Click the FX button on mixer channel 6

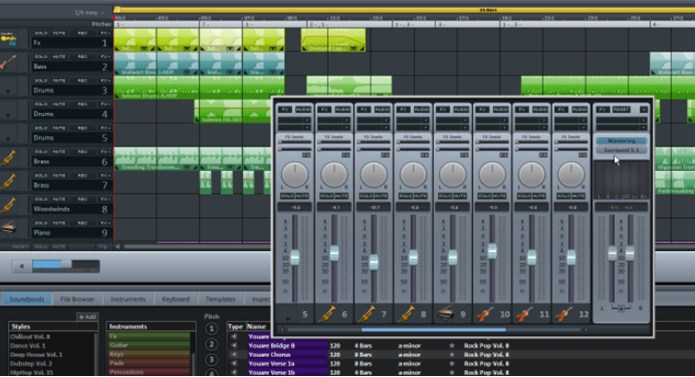click(x=324, y=109)
